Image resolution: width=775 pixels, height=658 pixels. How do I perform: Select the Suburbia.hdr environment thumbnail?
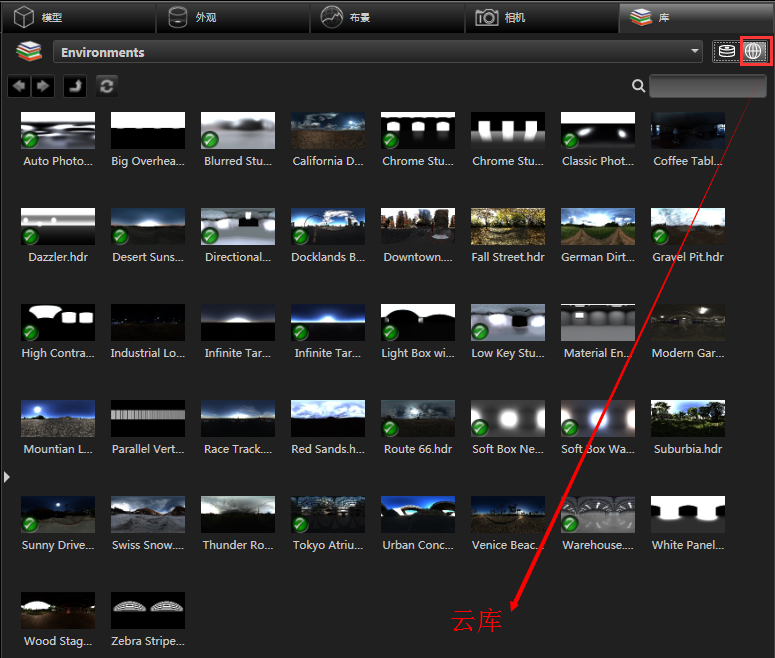click(687, 419)
